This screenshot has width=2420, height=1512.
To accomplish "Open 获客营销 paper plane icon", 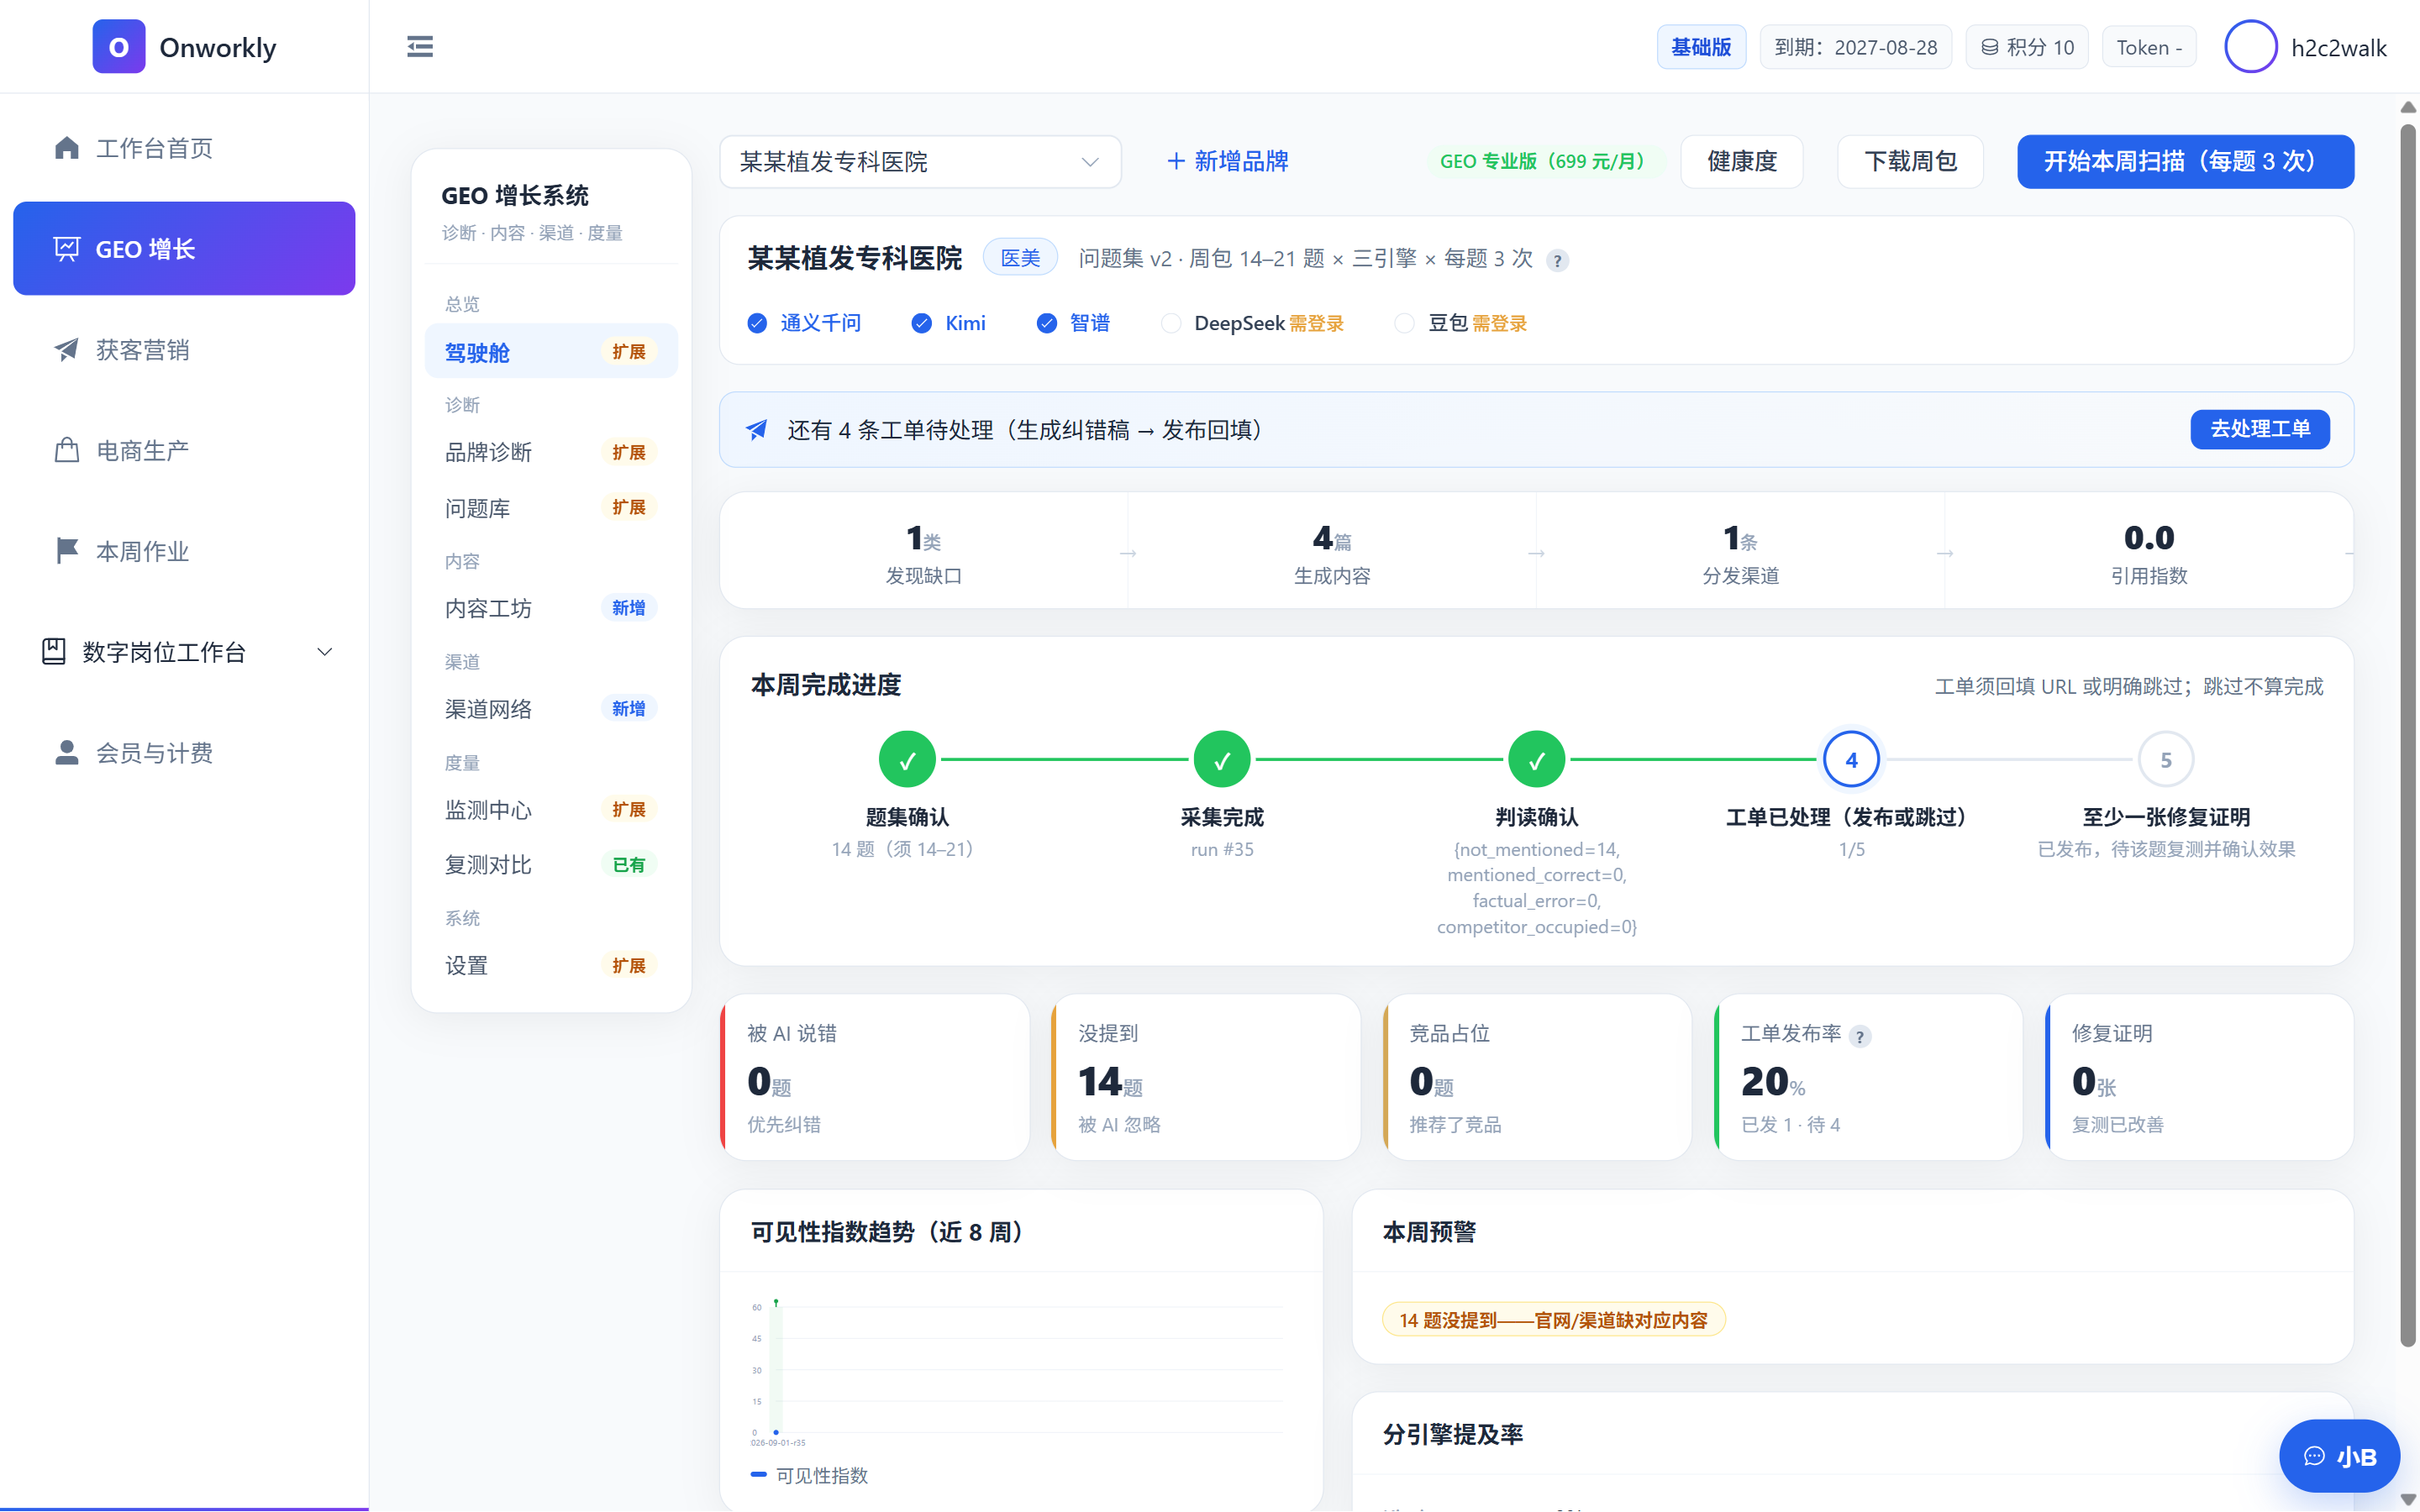I will [x=67, y=350].
